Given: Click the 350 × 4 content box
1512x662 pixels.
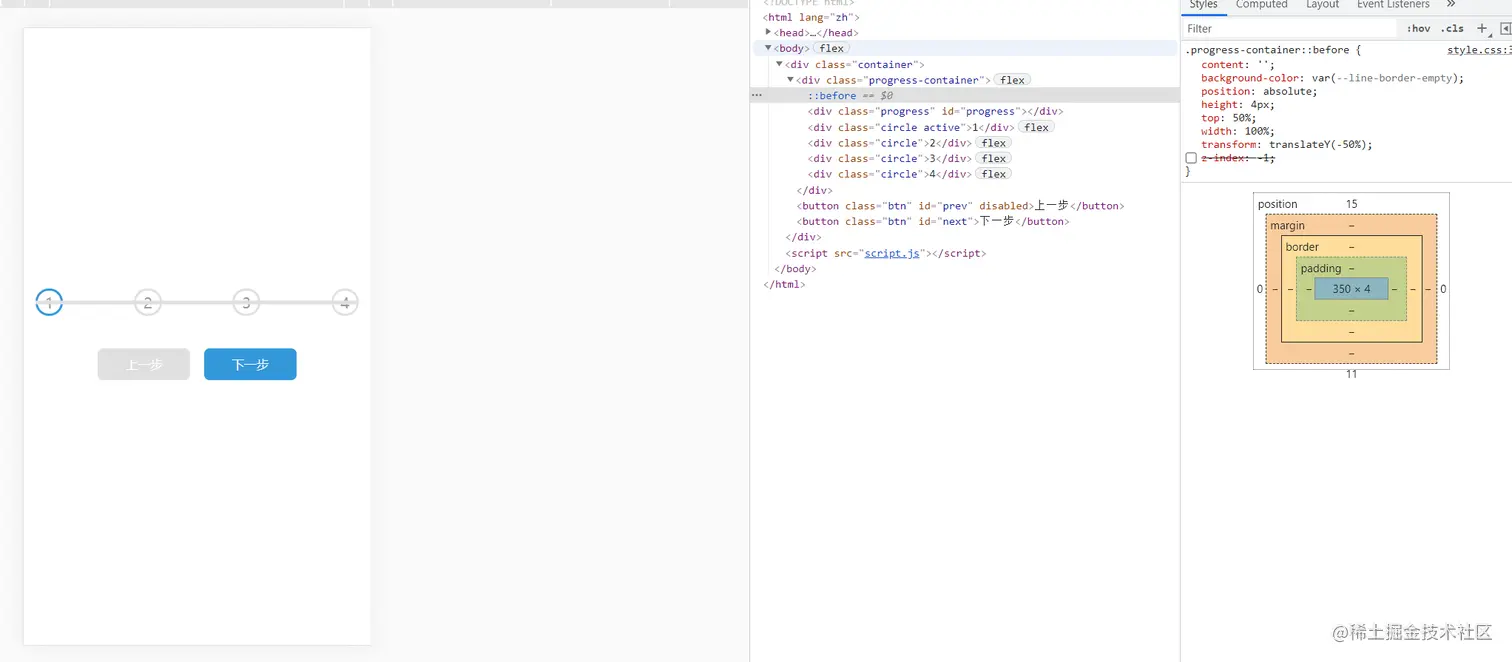Looking at the screenshot, I should [x=1351, y=289].
